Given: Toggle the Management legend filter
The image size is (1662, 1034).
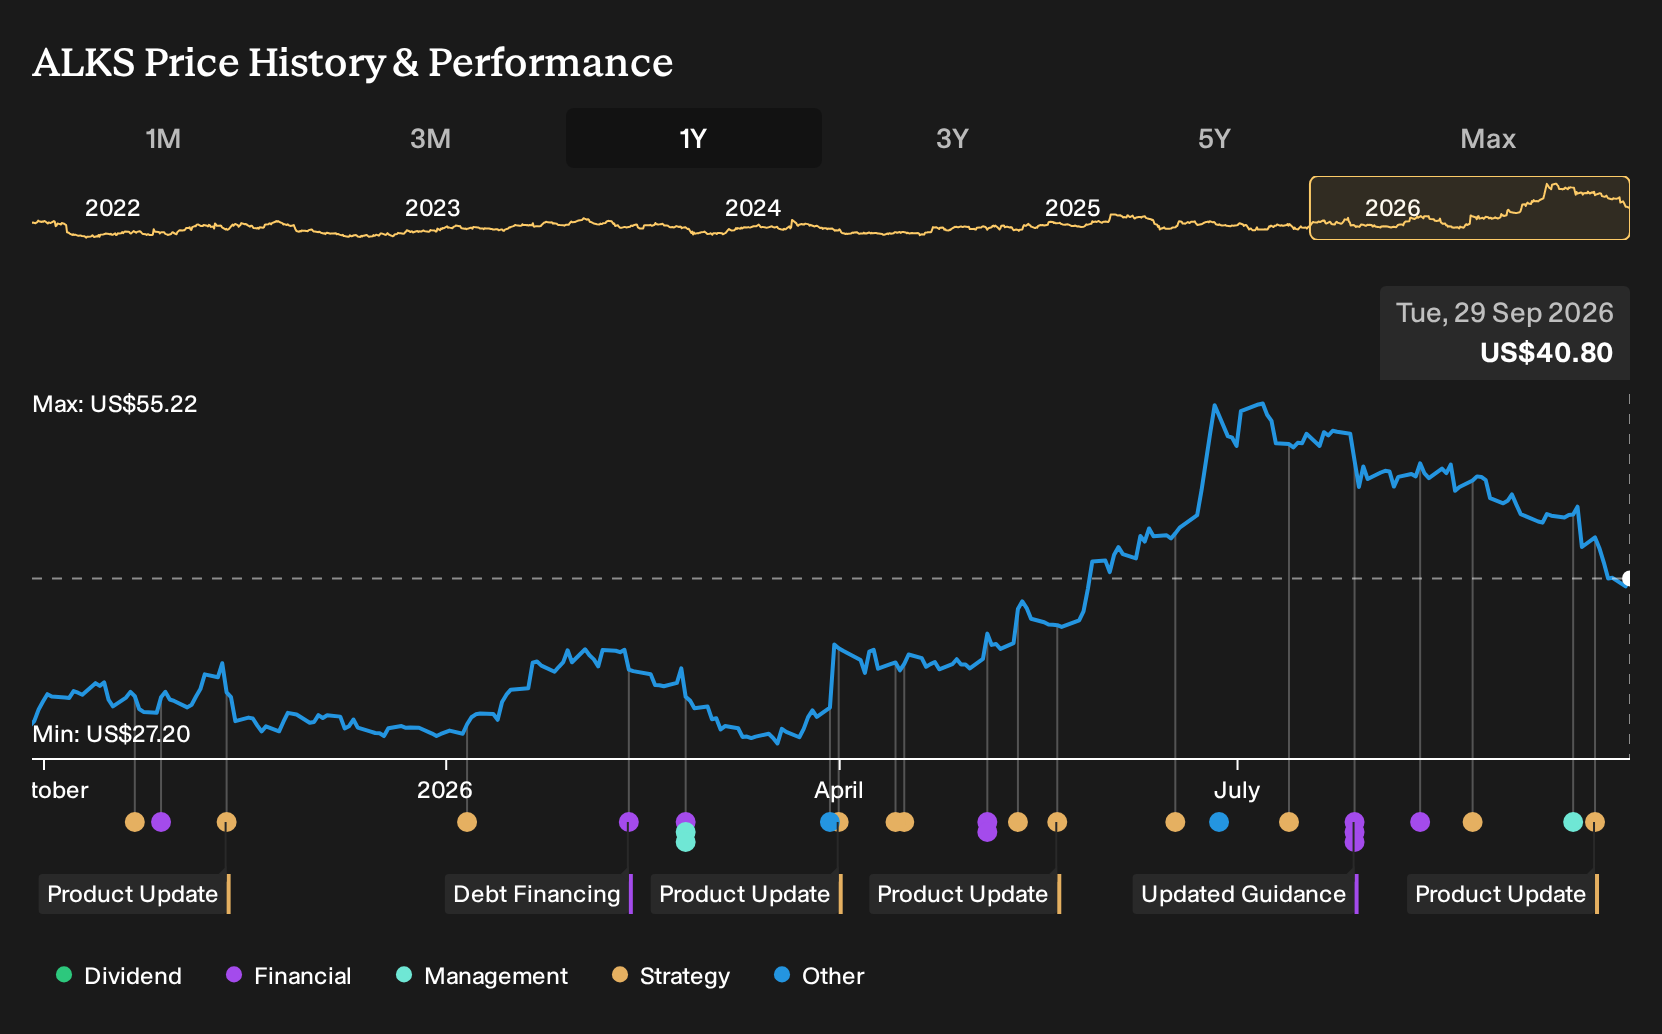Looking at the screenshot, I should [482, 976].
